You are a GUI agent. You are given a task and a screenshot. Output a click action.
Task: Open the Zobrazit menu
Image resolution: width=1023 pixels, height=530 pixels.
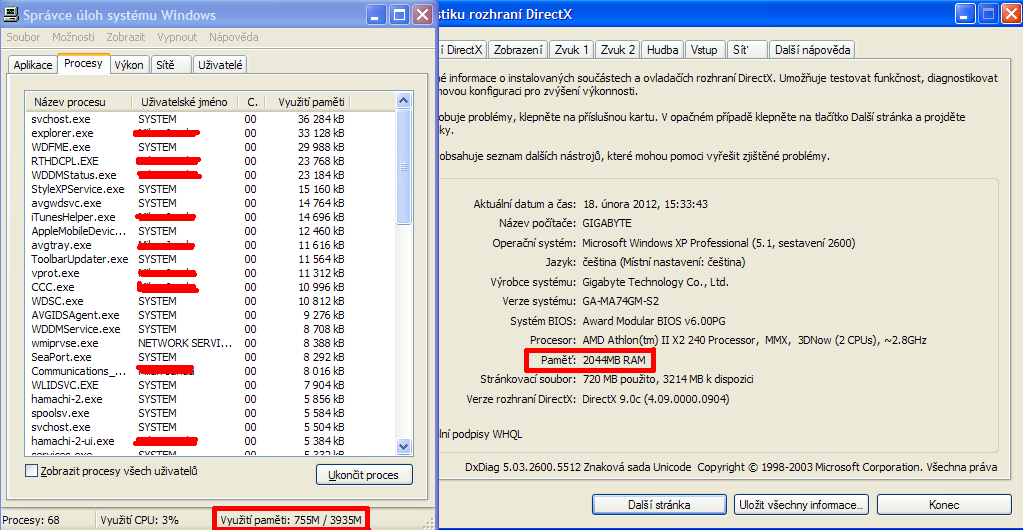pos(126,37)
